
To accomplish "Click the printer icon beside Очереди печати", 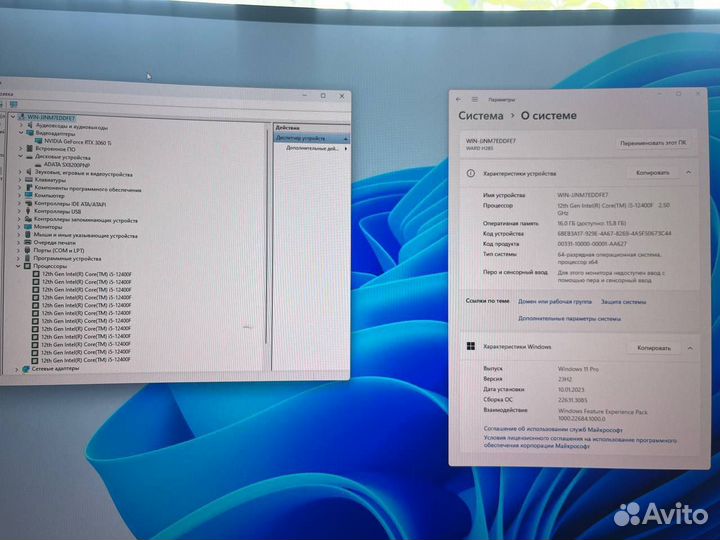I will pos(28,242).
